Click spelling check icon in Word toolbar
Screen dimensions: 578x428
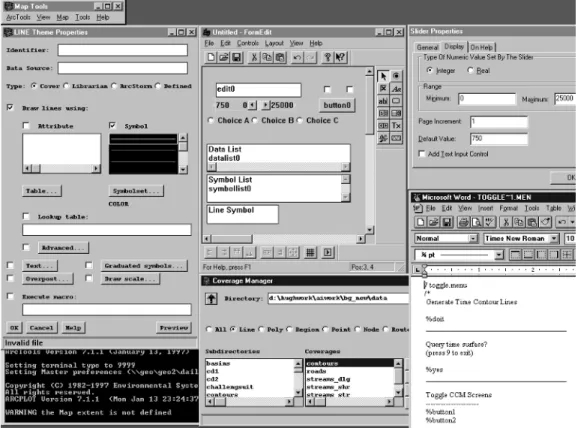click(x=489, y=222)
